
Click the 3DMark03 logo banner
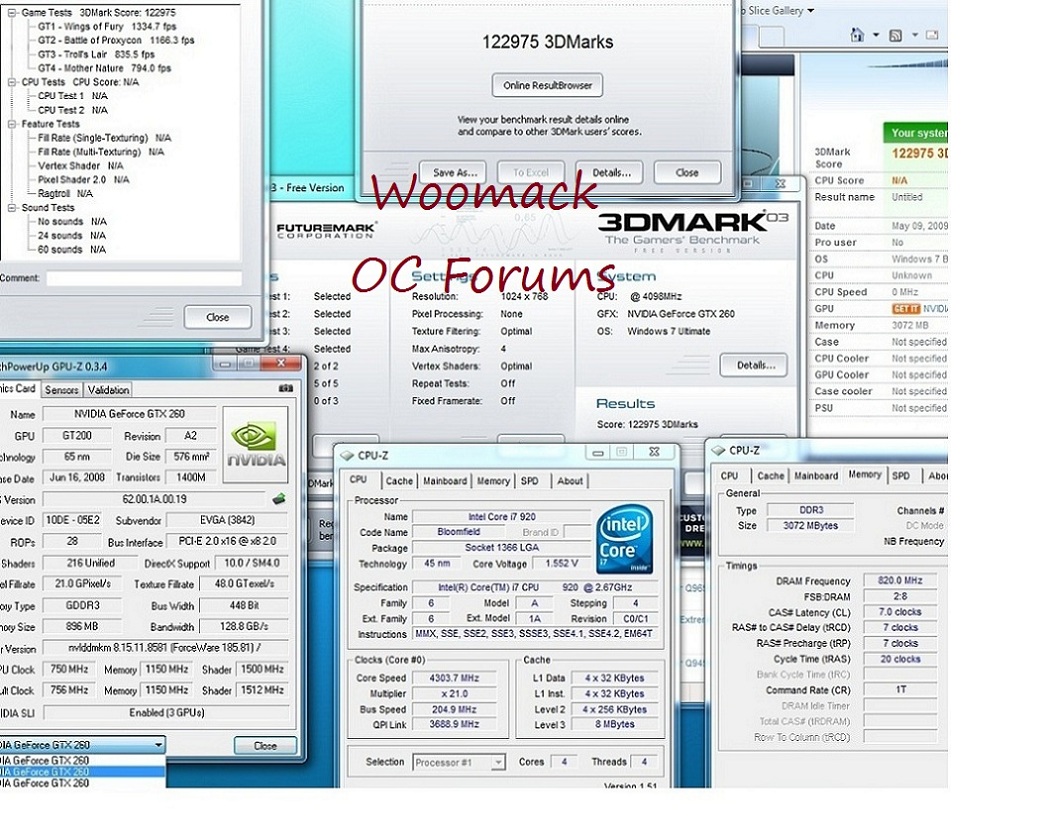(692, 231)
